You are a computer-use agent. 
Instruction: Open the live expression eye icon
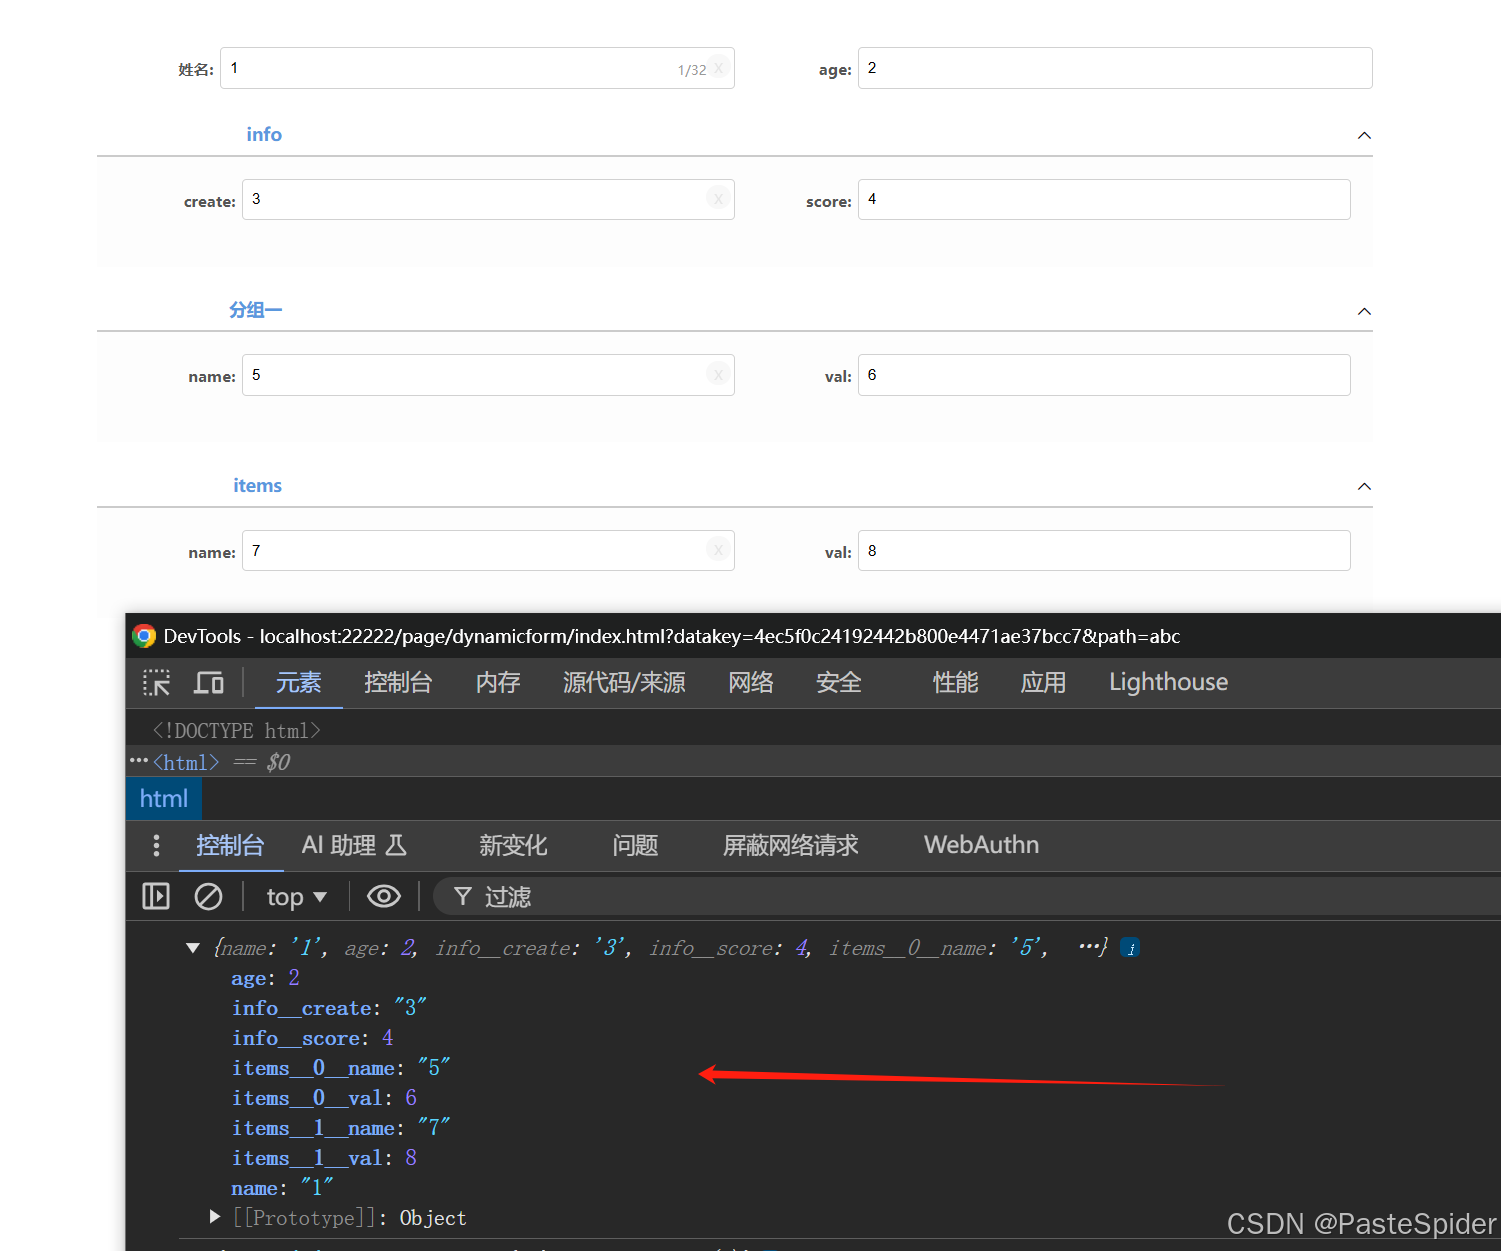(x=383, y=897)
